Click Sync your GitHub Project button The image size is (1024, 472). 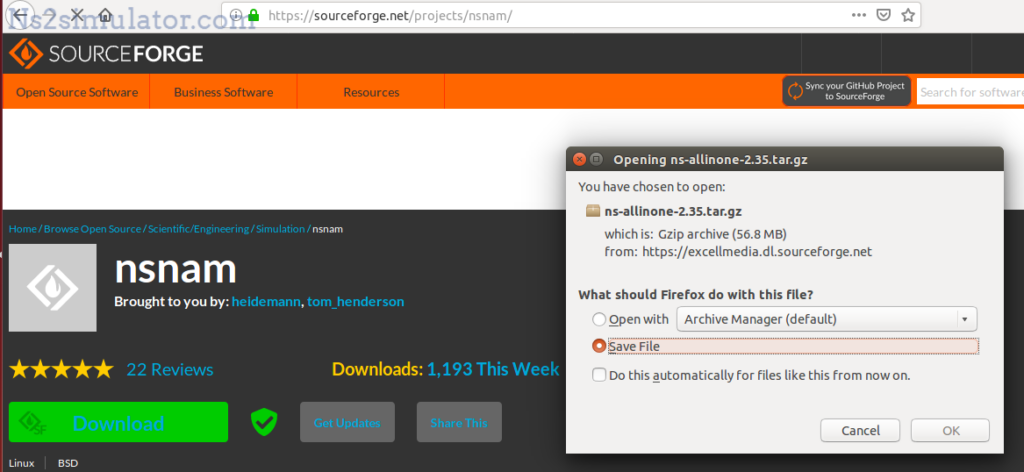846,91
